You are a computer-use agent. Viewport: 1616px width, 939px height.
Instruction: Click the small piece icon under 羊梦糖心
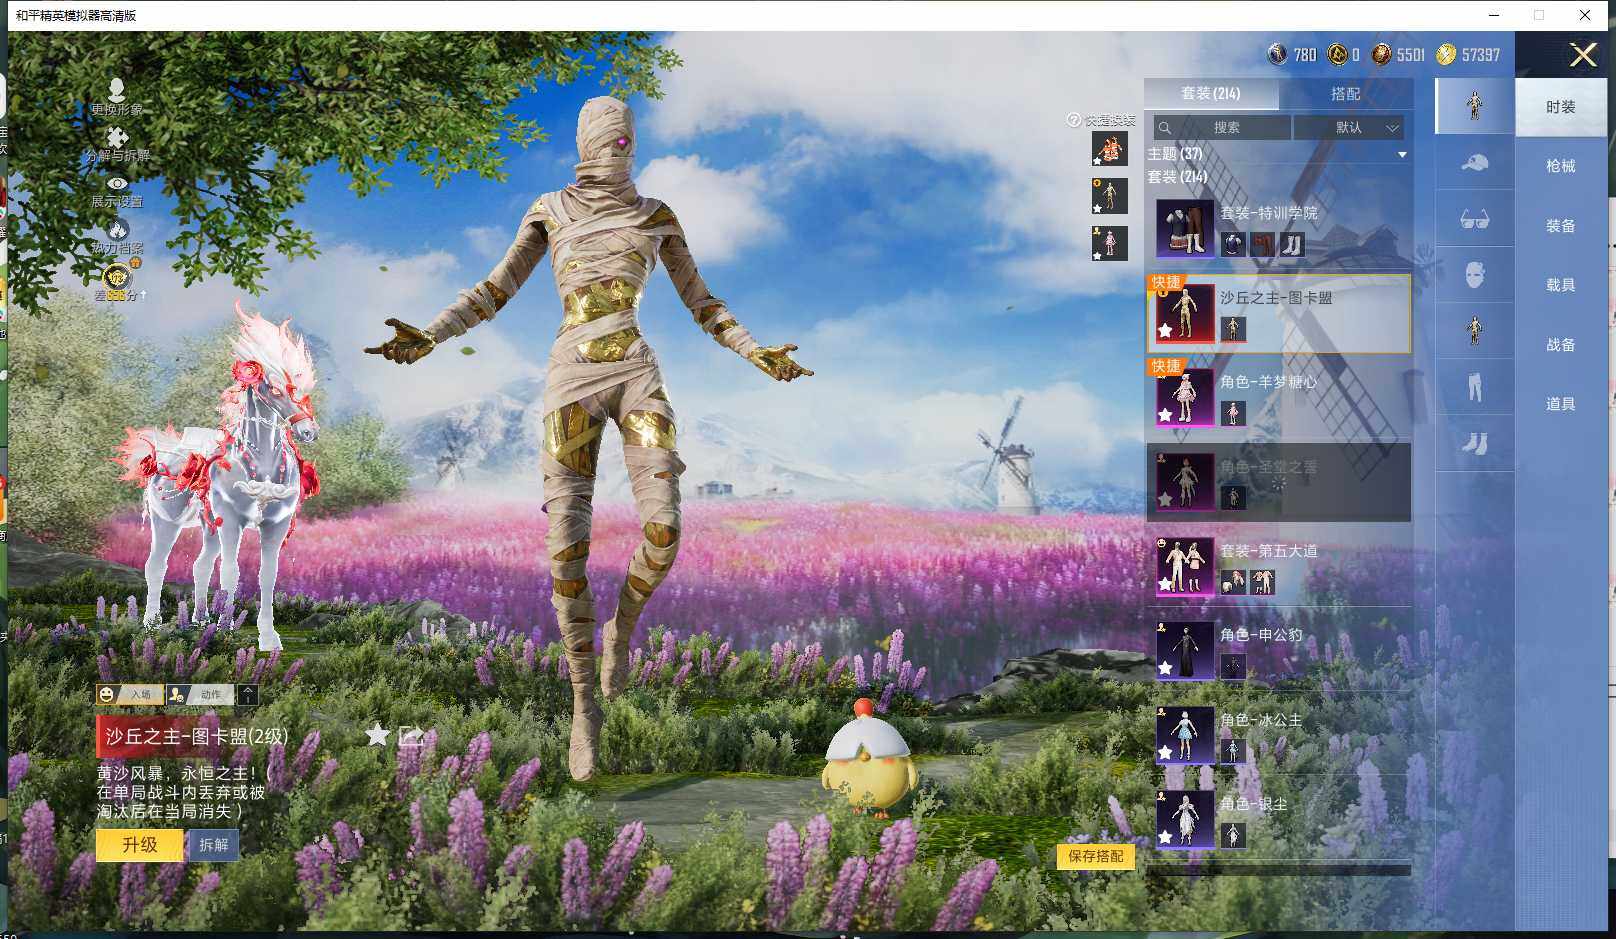(1233, 412)
